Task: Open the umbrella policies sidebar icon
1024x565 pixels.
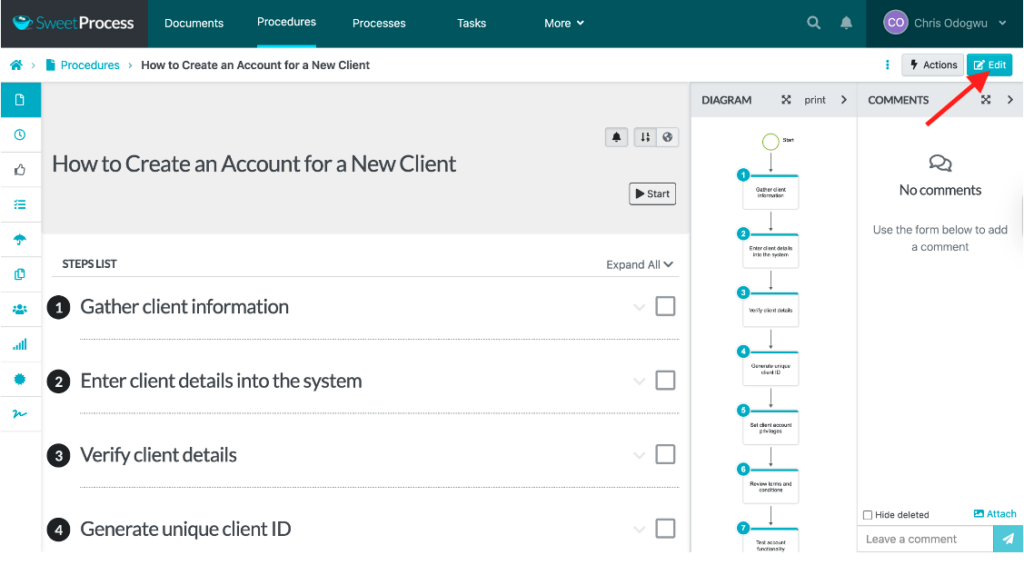Action: pyautogui.click(x=20, y=240)
